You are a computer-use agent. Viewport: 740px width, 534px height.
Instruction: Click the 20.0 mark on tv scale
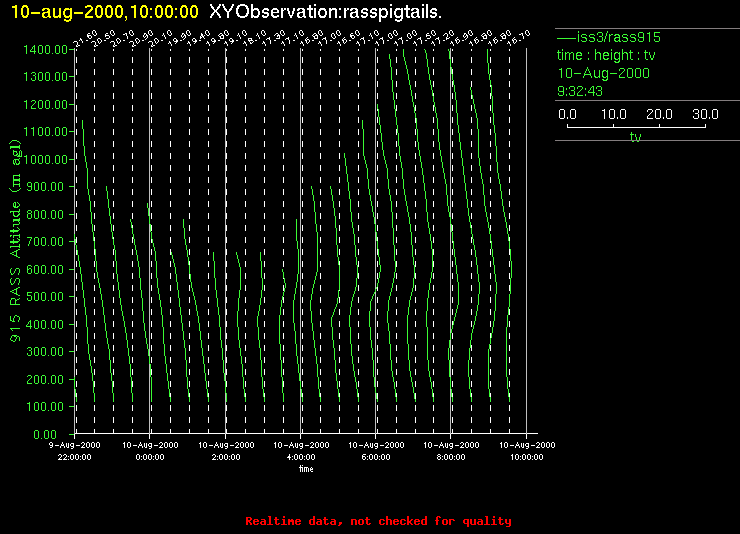coord(660,115)
